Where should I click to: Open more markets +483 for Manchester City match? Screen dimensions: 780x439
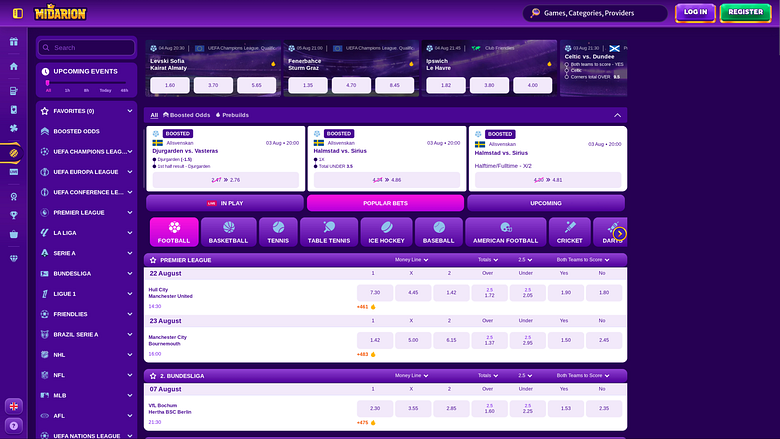pos(366,354)
